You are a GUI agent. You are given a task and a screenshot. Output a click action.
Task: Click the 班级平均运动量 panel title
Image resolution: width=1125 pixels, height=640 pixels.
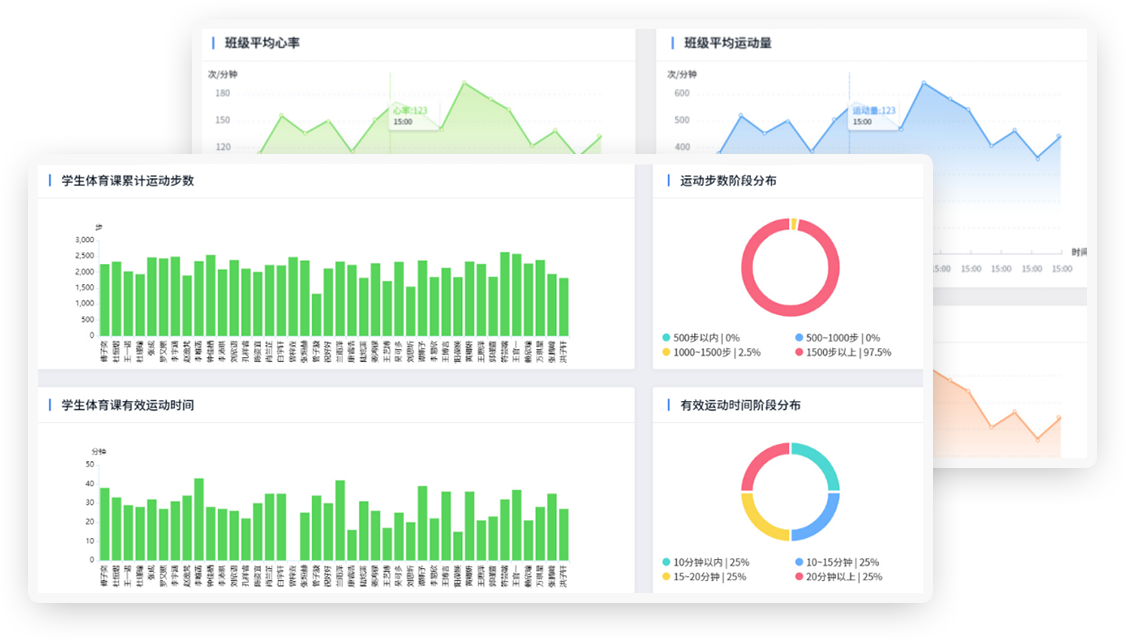point(727,43)
